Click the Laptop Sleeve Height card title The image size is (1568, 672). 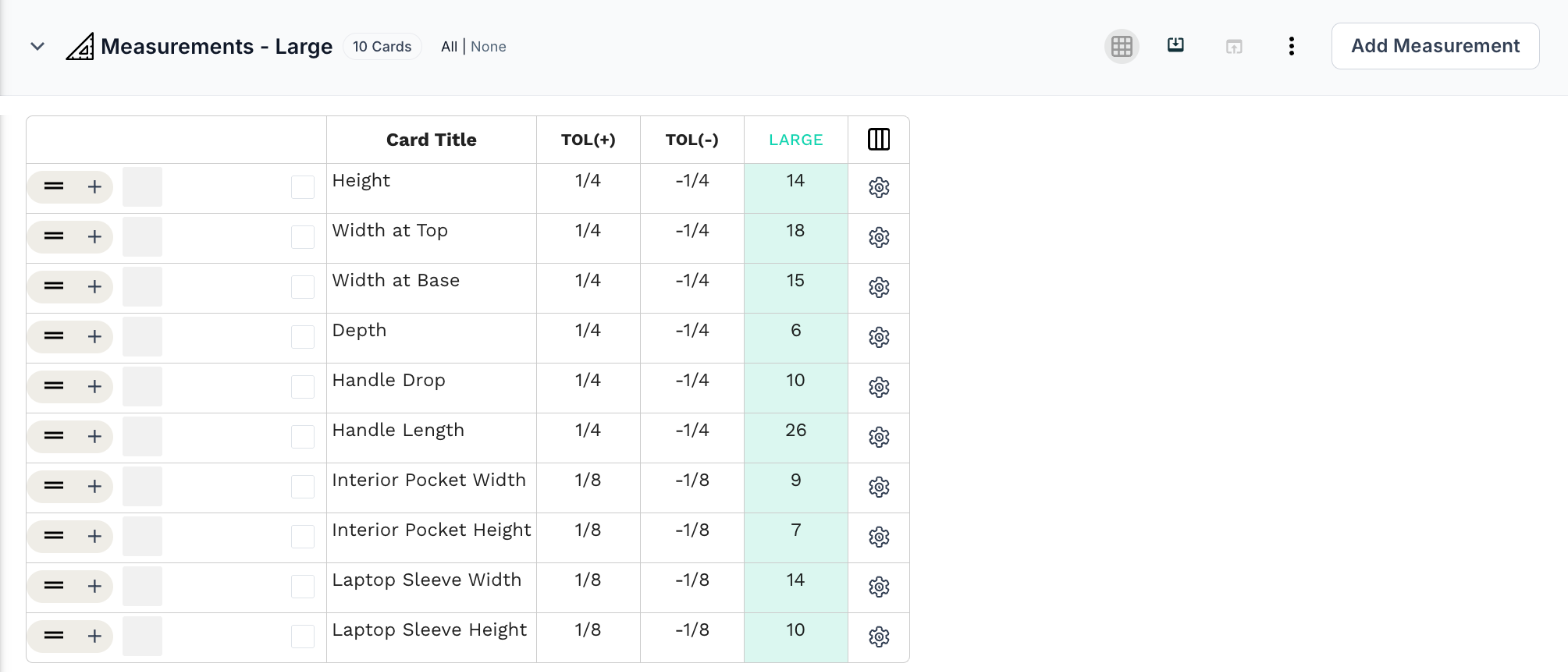coord(429,630)
